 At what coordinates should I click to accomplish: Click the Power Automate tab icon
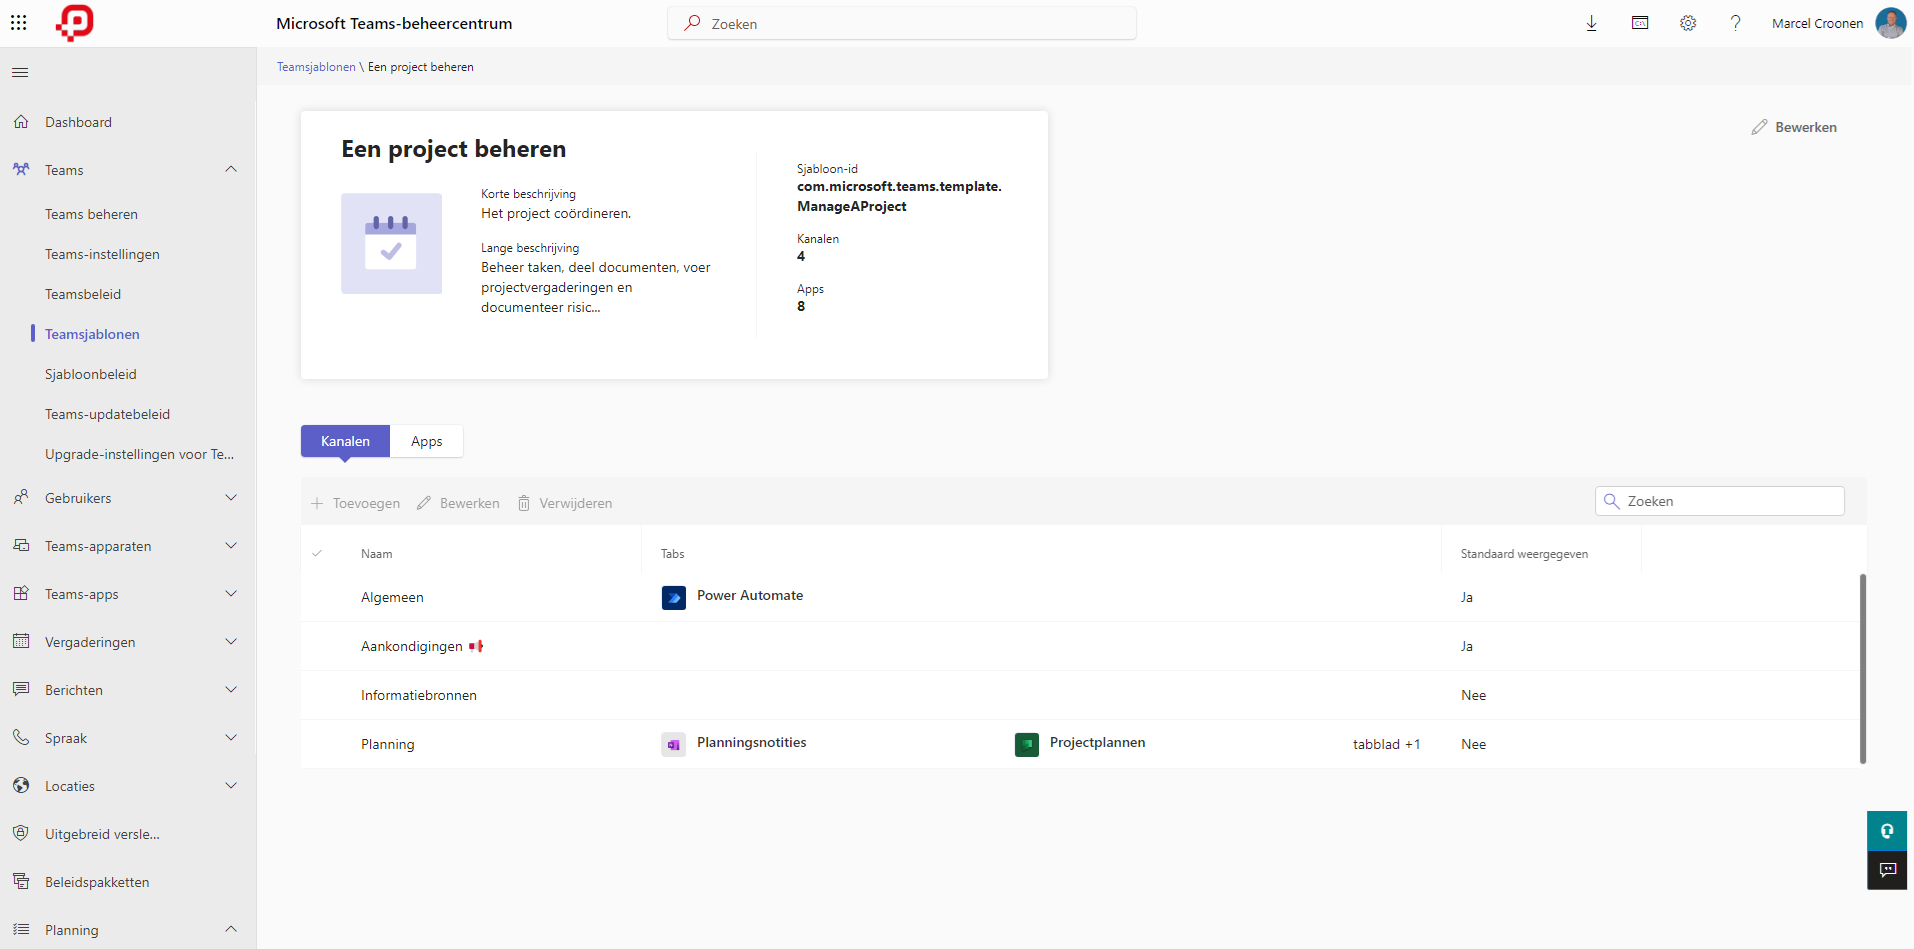[x=674, y=598]
